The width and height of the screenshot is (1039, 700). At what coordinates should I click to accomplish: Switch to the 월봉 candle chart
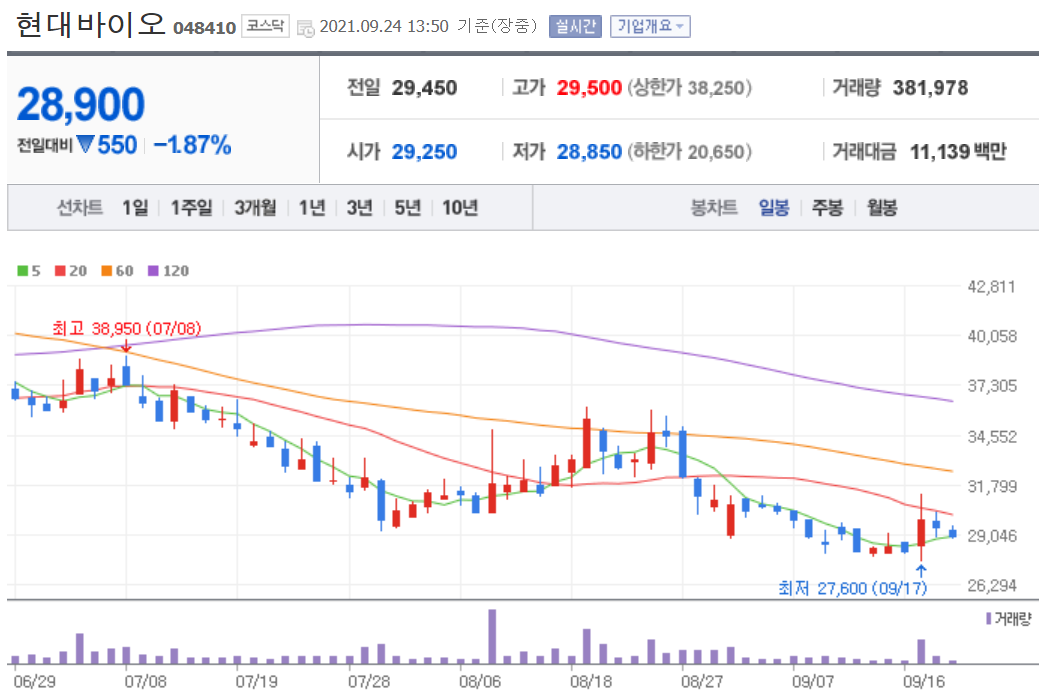882,208
